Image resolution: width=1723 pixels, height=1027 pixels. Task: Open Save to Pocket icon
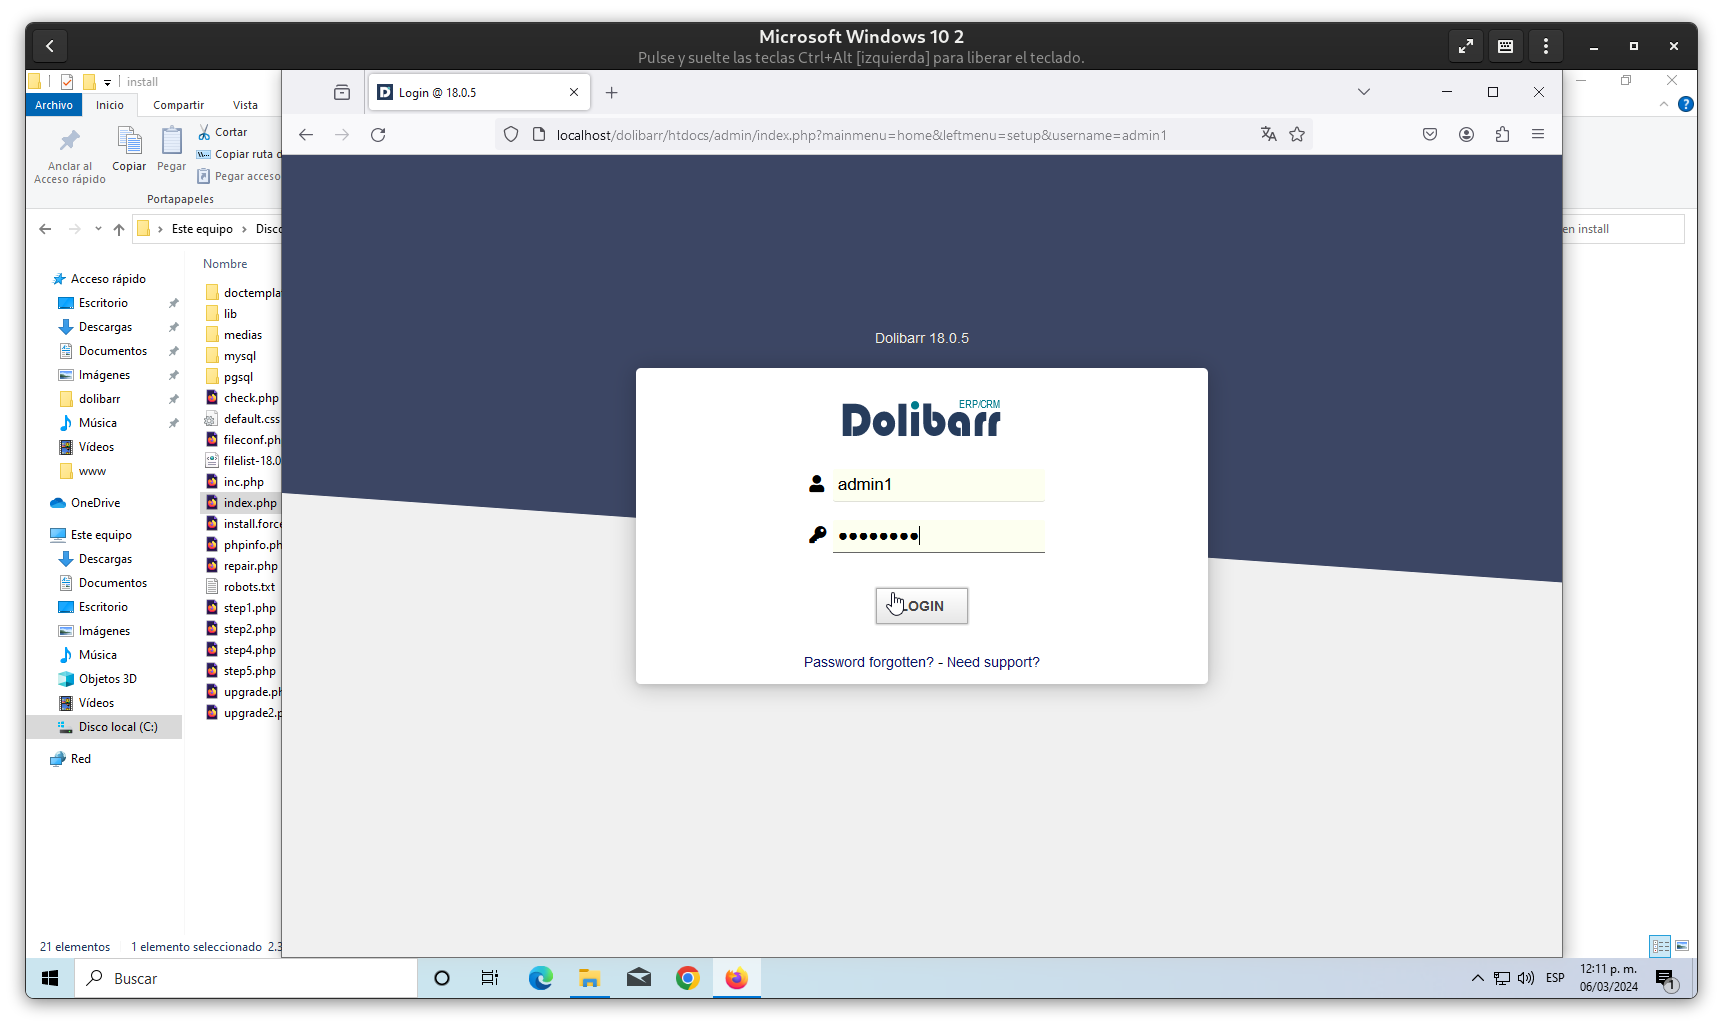[1430, 135]
